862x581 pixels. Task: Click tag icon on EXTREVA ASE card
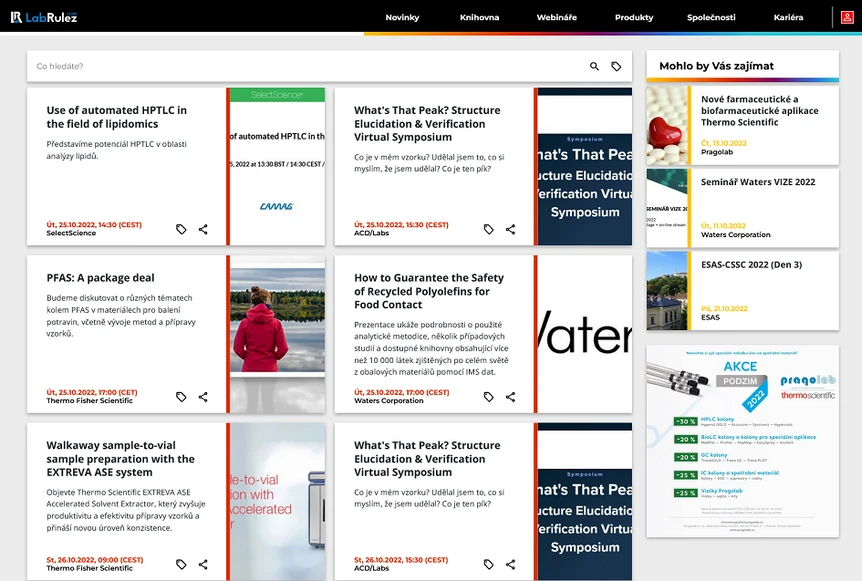pos(181,565)
